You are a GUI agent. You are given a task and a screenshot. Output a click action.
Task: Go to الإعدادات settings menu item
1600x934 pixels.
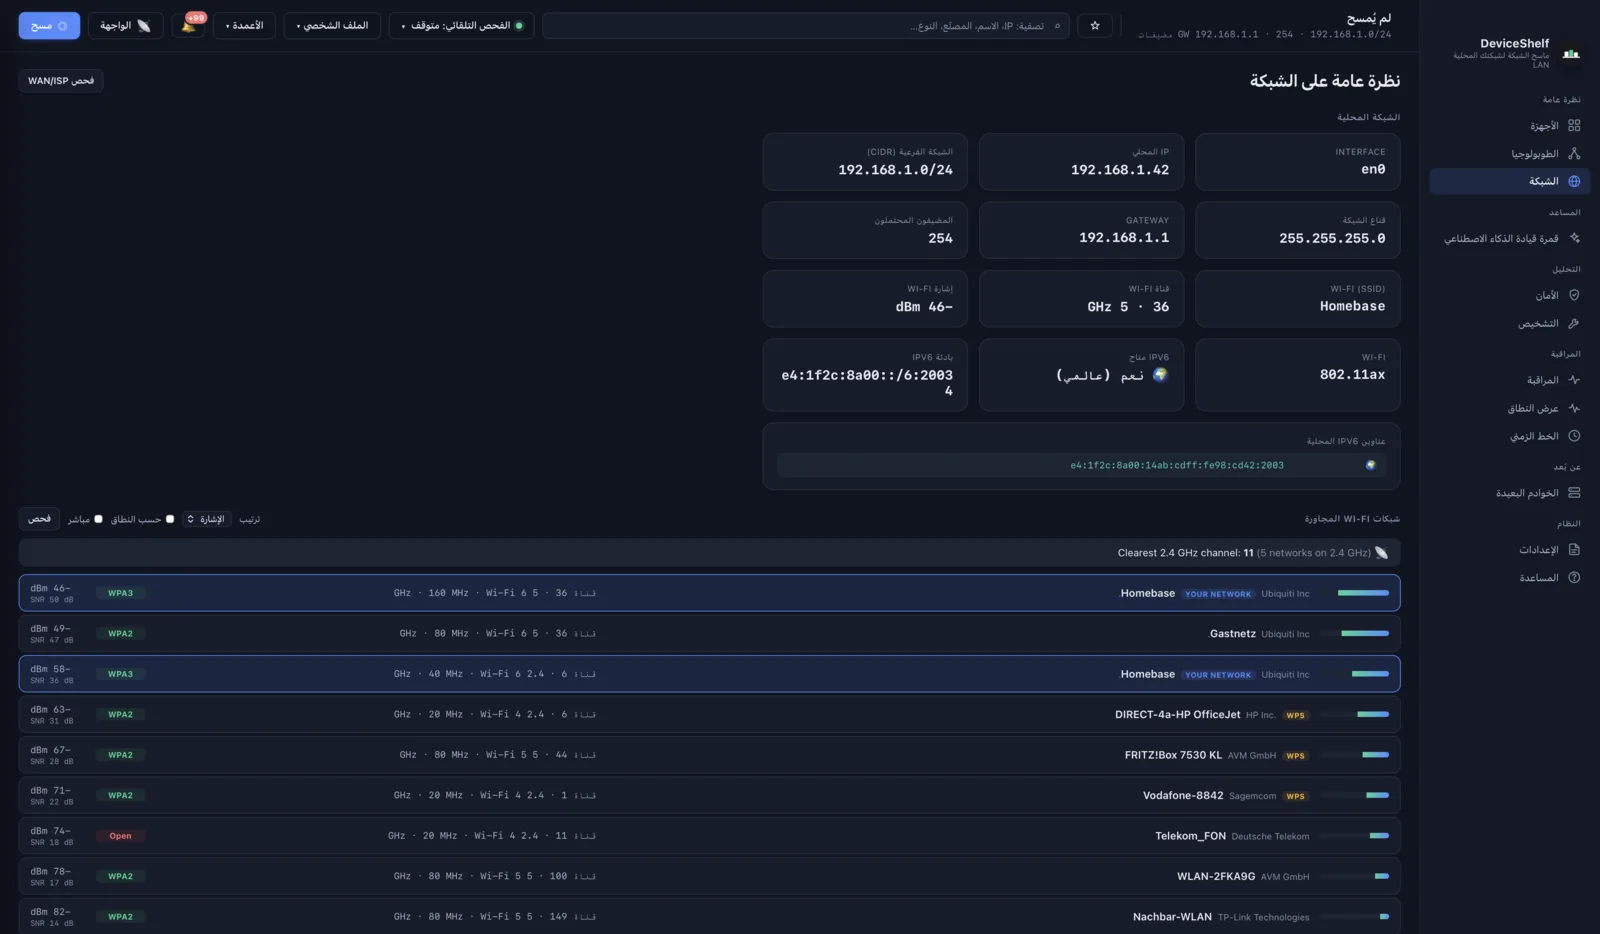[1510, 550]
